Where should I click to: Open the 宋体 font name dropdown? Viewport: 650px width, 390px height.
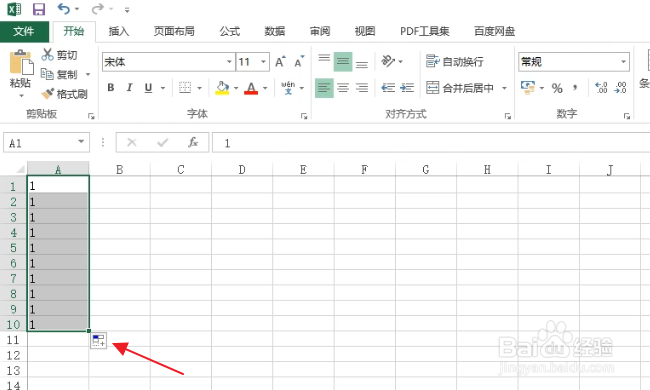click(229, 62)
